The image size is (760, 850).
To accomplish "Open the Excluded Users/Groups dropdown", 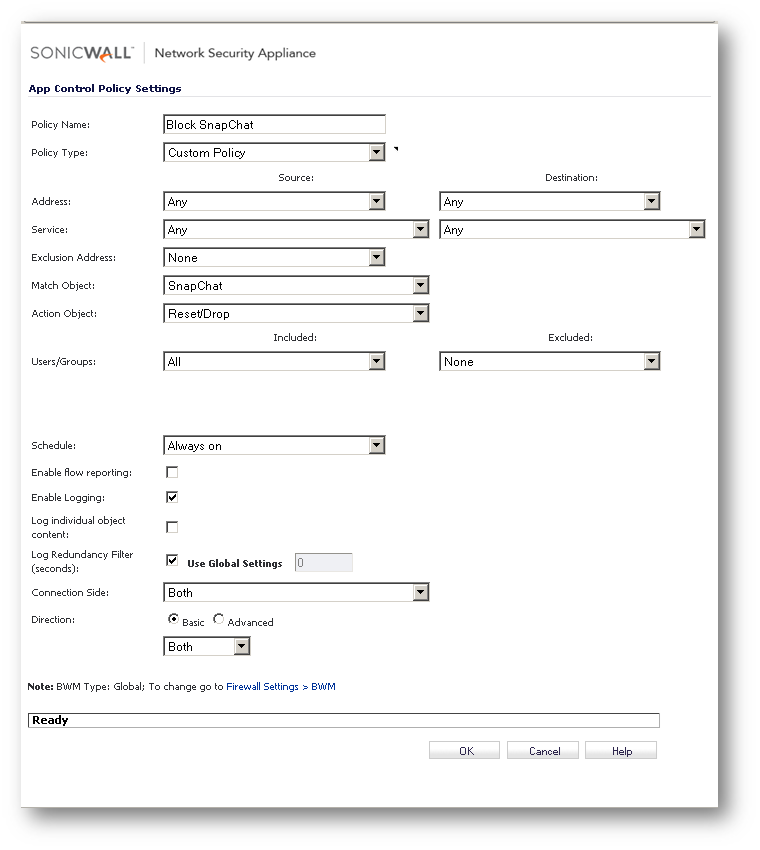I will tap(550, 362).
